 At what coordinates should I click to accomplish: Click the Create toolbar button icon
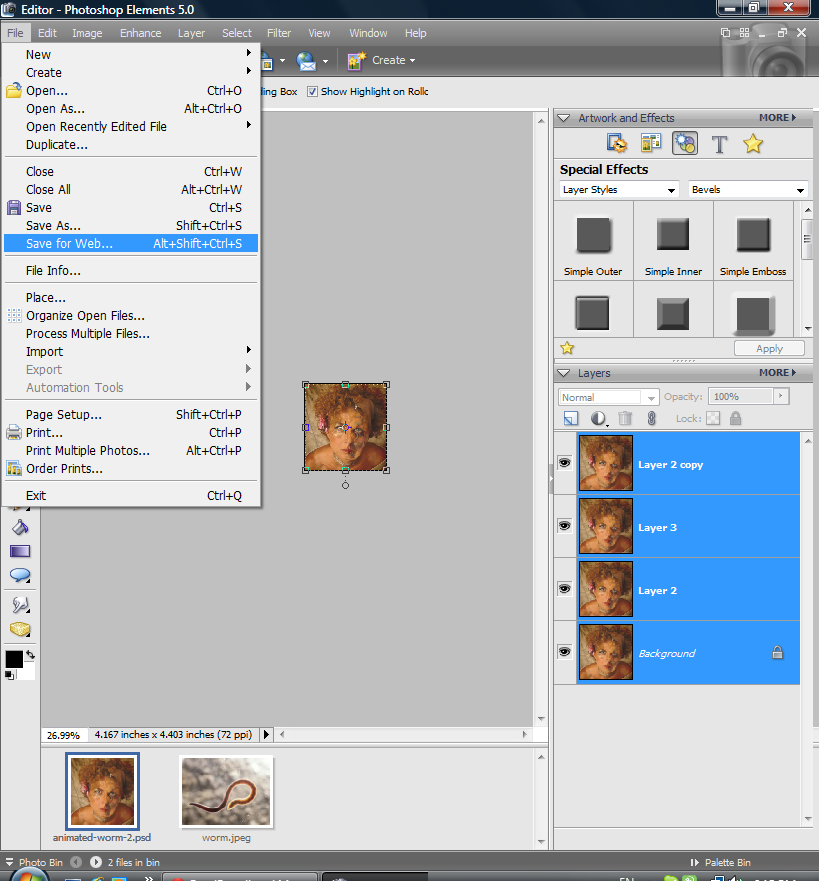point(356,60)
